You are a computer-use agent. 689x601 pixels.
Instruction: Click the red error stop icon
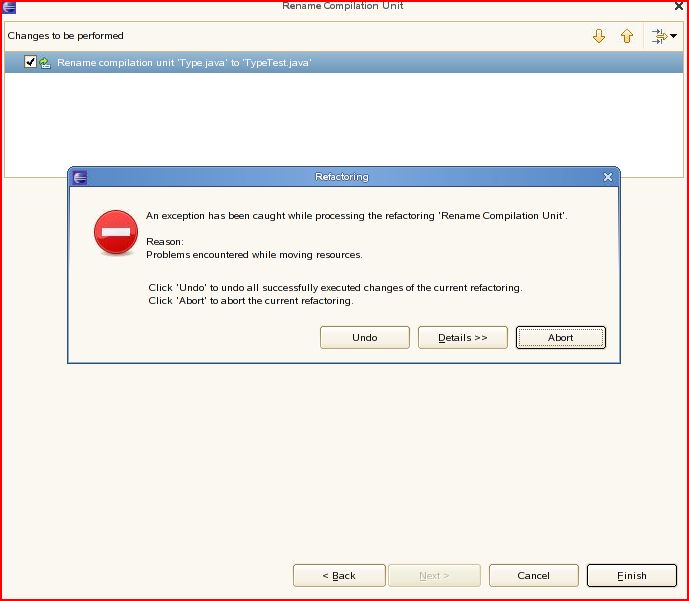tap(116, 232)
